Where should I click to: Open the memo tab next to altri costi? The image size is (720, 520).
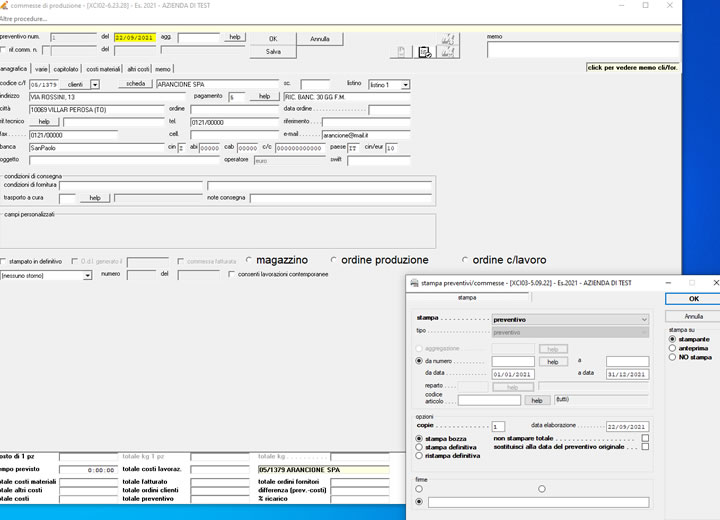[163, 69]
